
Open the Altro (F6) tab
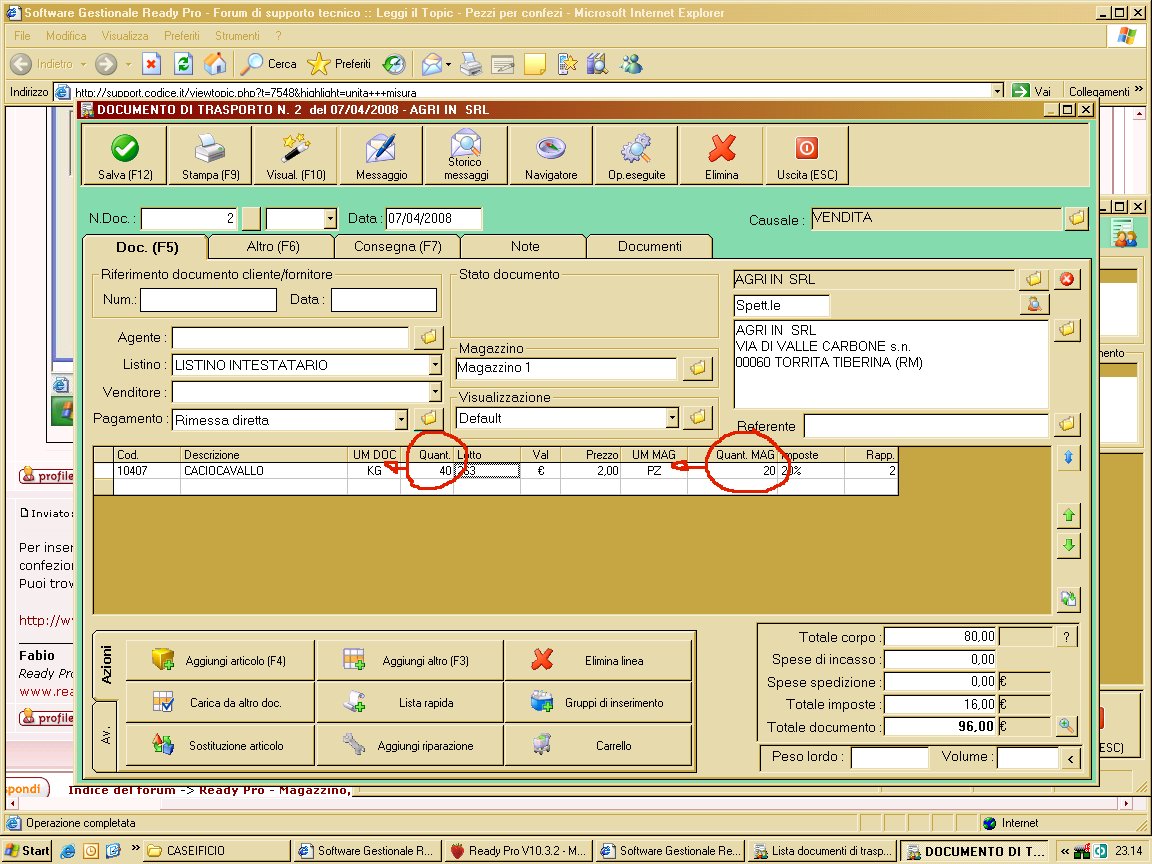click(272, 246)
